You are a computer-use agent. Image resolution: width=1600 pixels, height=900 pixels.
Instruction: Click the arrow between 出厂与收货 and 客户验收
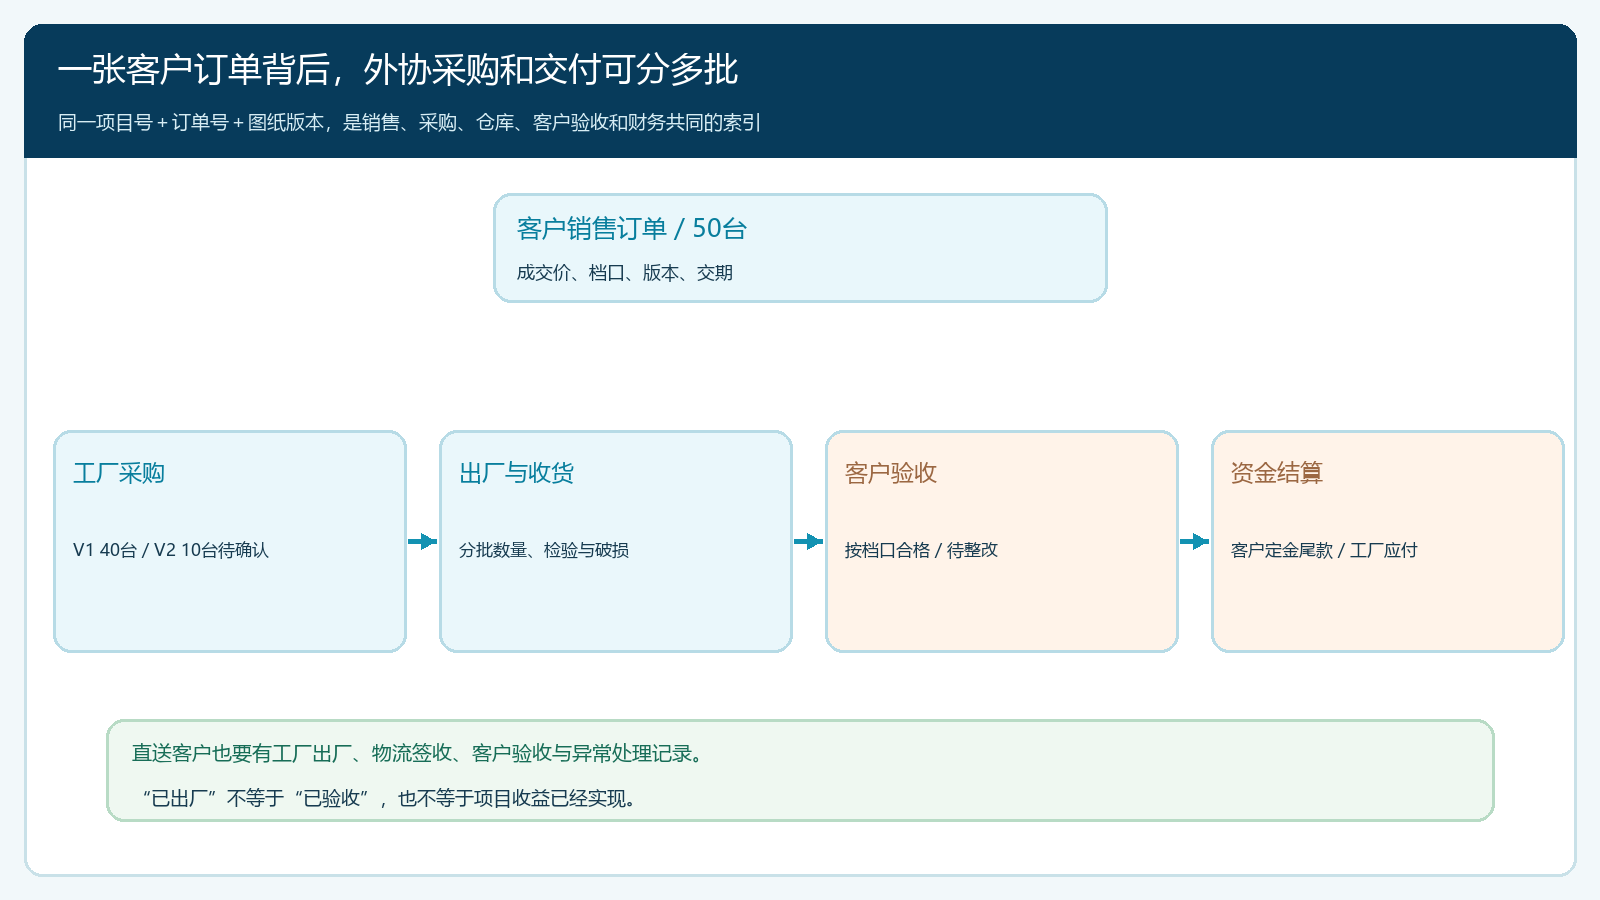pyautogui.click(x=809, y=542)
